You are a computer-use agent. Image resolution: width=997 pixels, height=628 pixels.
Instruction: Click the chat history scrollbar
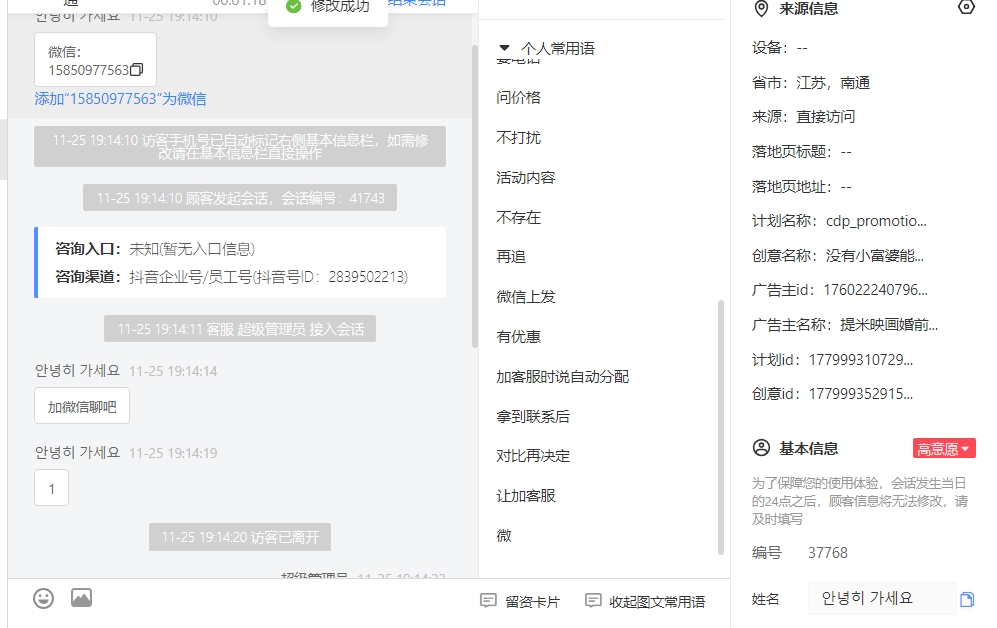point(474,197)
